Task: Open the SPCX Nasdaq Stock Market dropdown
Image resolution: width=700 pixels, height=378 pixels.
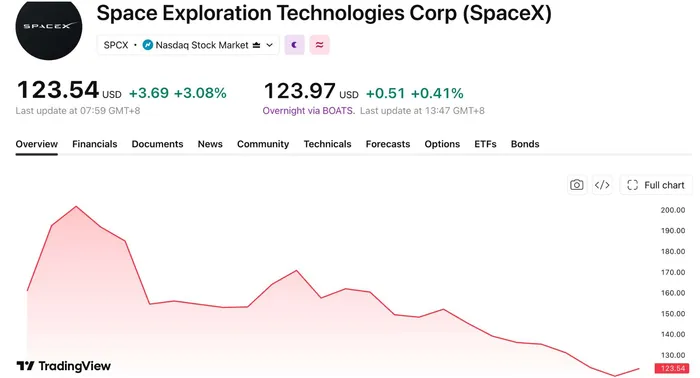Action: (x=188, y=45)
